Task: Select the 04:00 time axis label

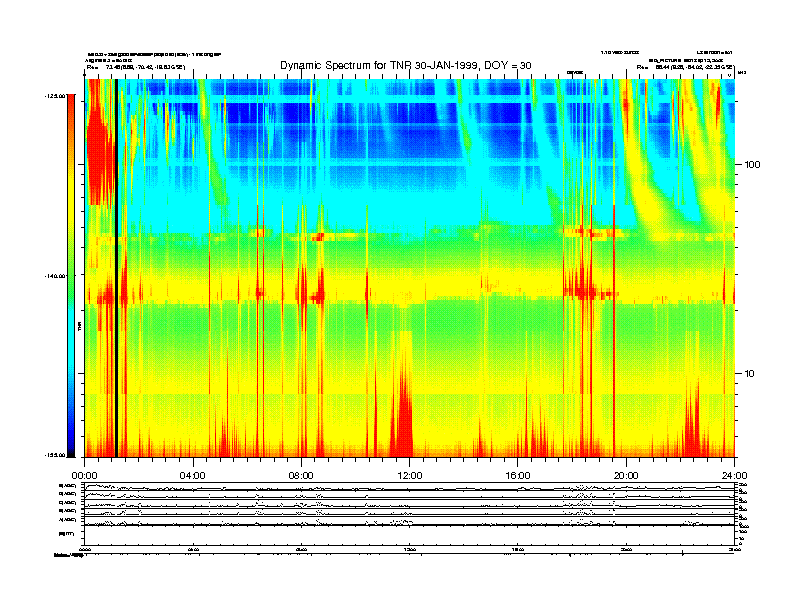Action: [x=193, y=476]
